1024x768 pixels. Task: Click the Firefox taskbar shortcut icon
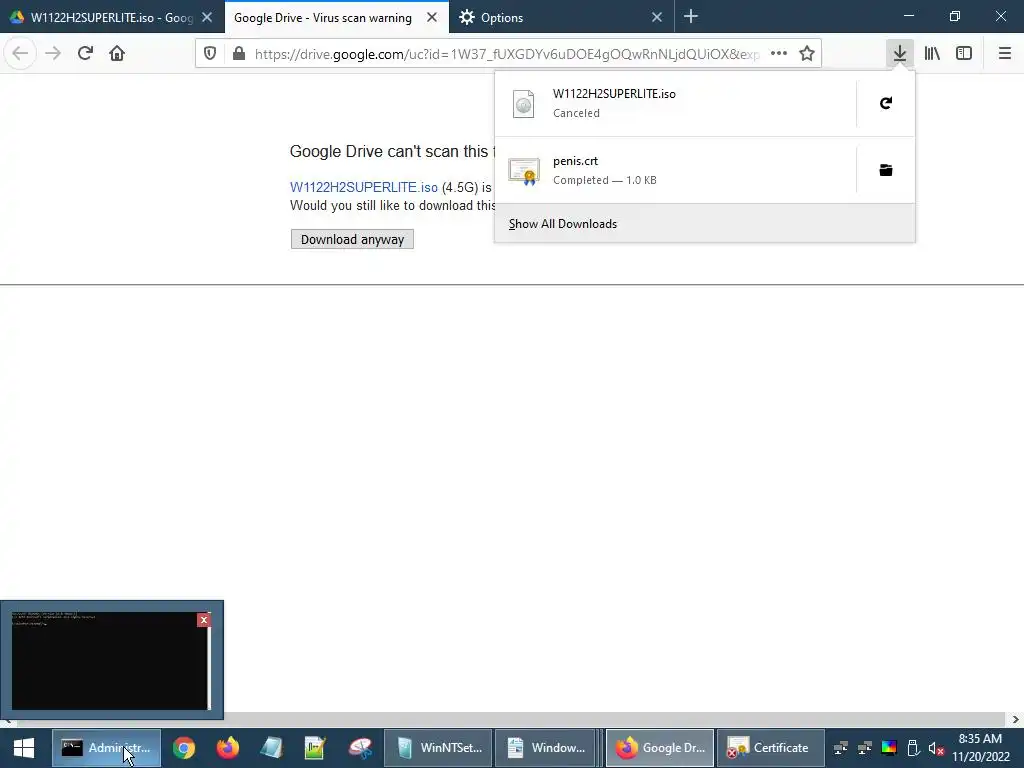(227, 748)
